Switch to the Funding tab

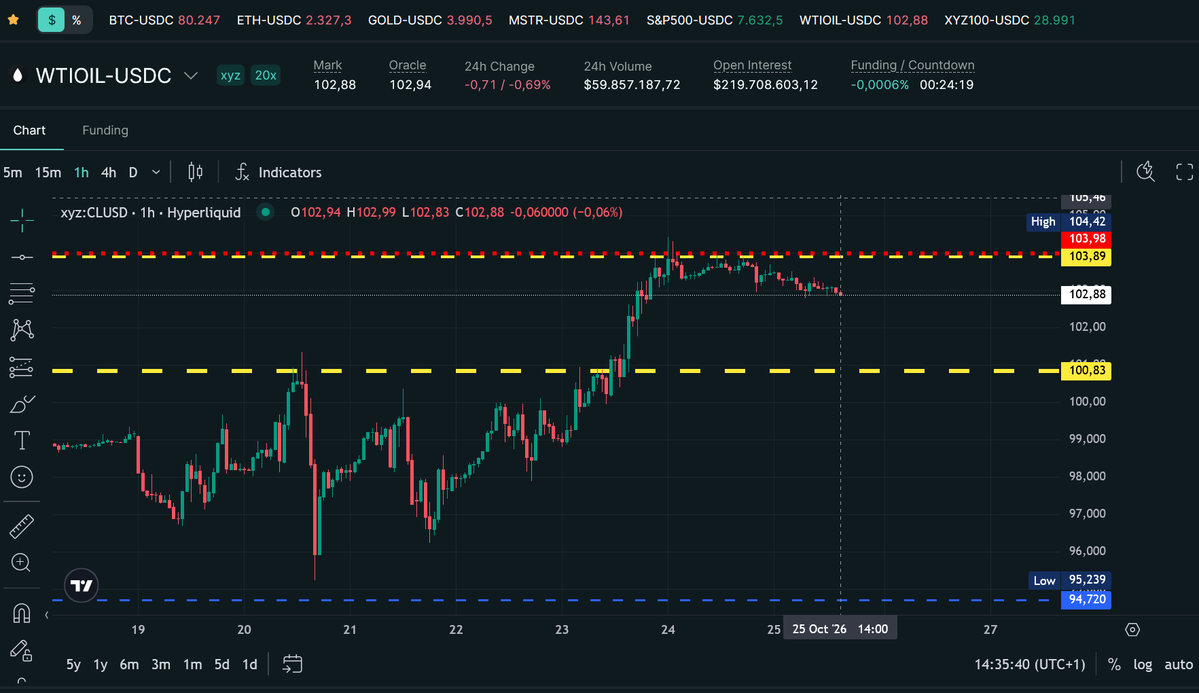(105, 130)
